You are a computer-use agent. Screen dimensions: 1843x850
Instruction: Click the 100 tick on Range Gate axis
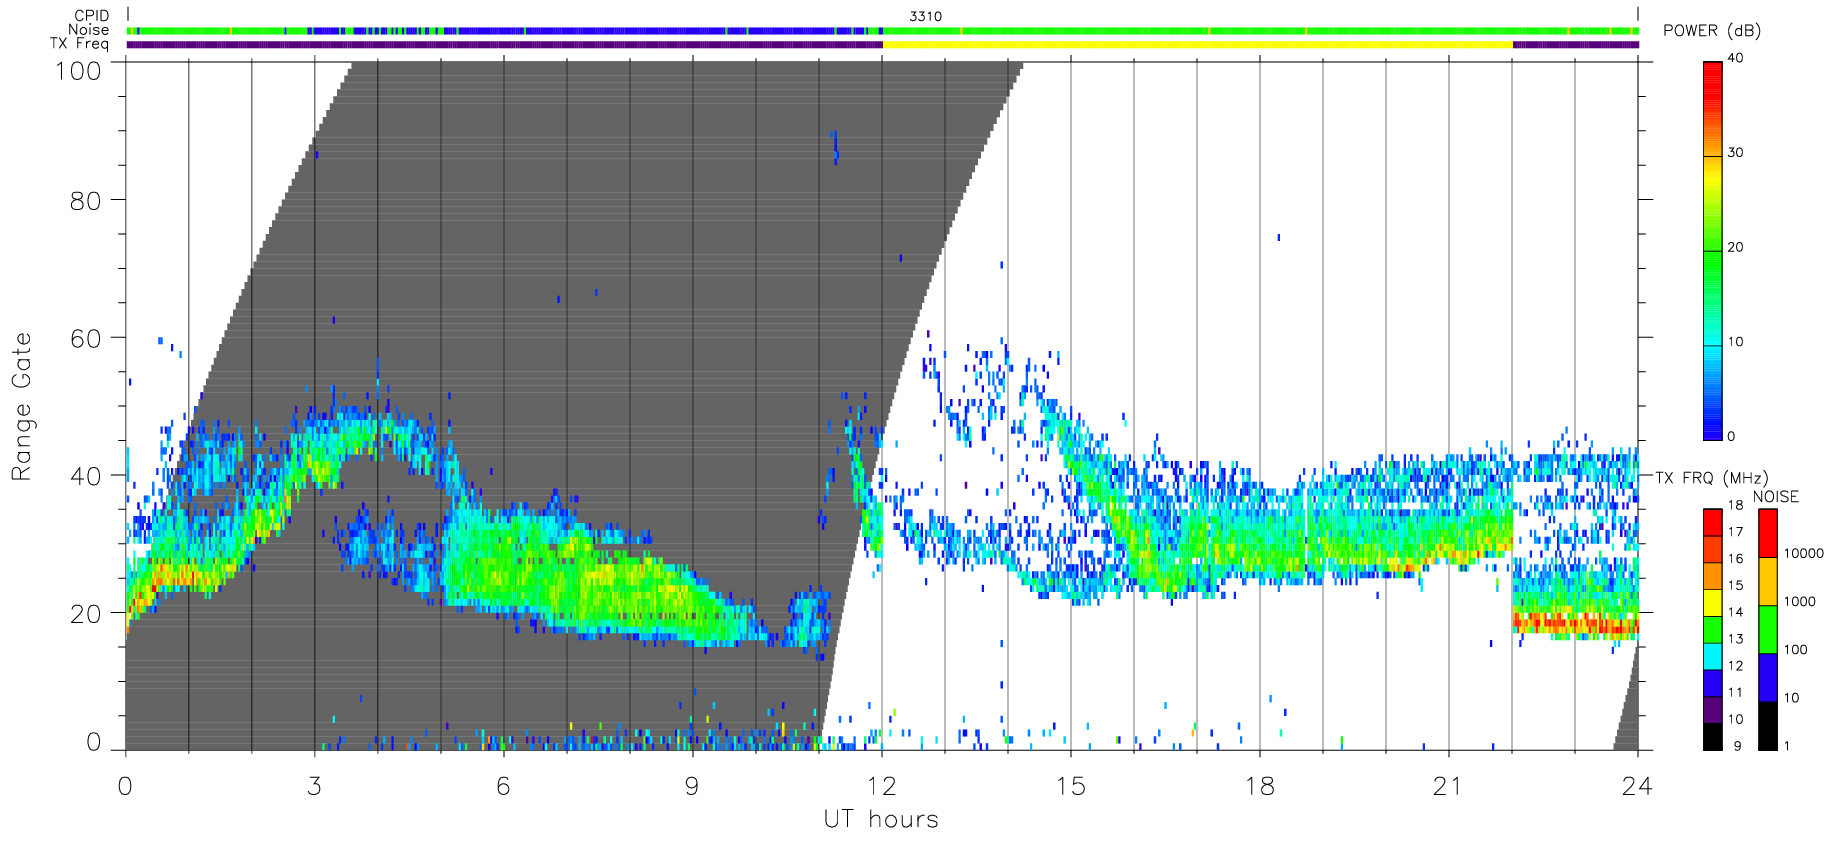click(79, 71)
